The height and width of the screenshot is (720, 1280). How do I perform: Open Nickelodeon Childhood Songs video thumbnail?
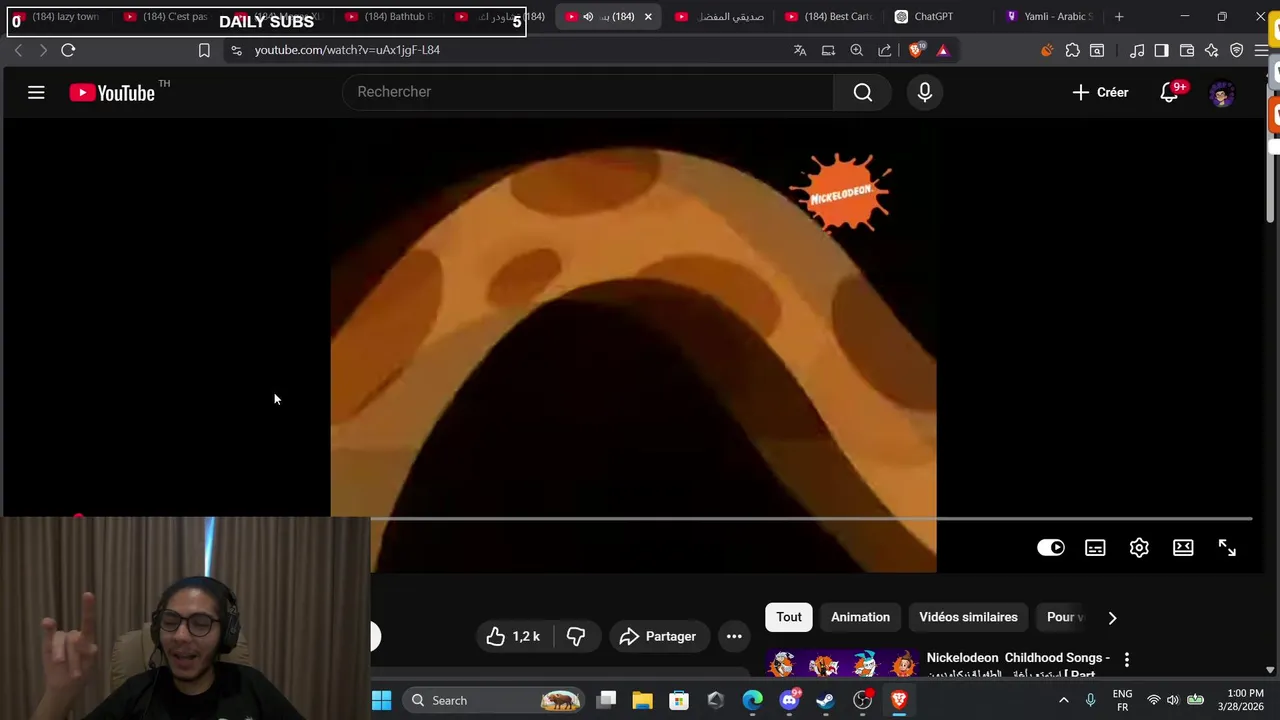tap(843, 663)
